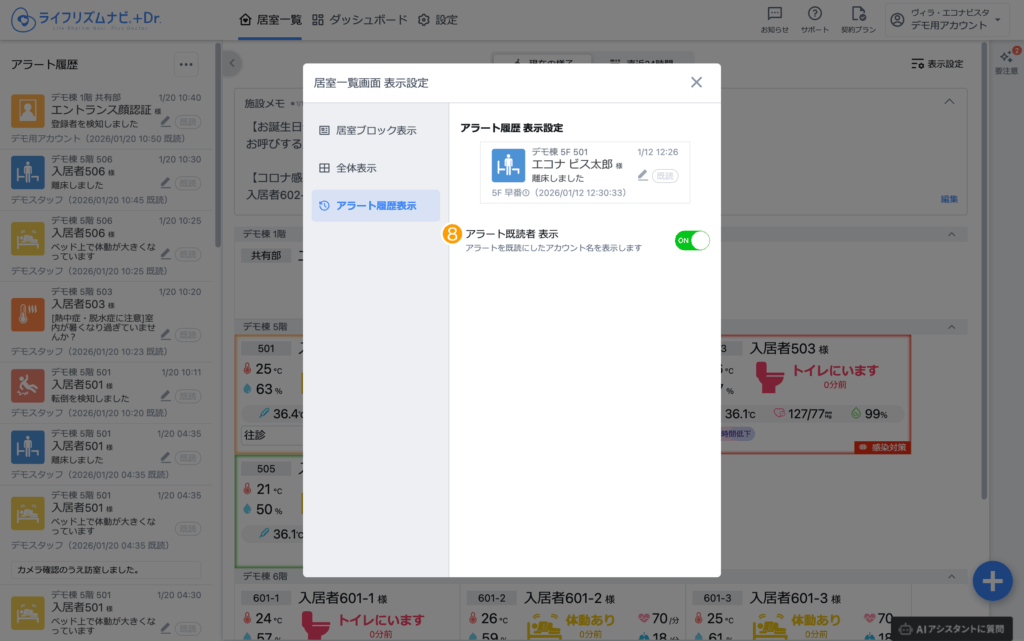This screenshot has width=1024, height=641.
Task: Open the 設定 menu item
Action: coord(438,19)
